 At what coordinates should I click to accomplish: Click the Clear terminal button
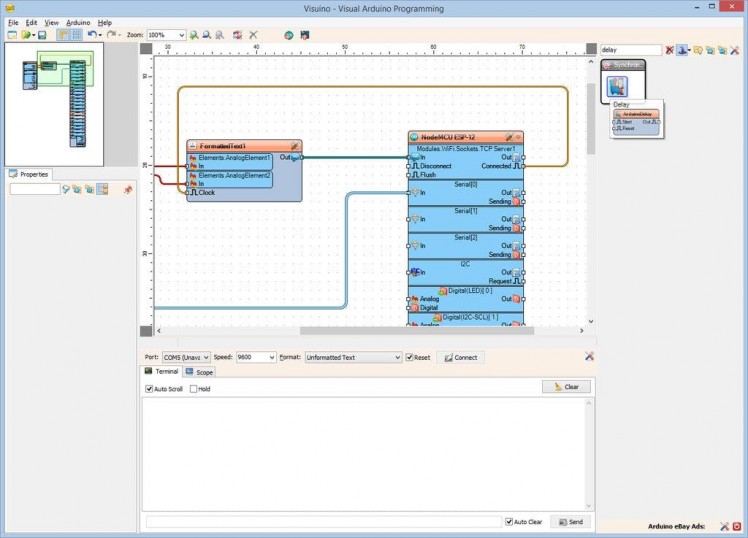566,387
